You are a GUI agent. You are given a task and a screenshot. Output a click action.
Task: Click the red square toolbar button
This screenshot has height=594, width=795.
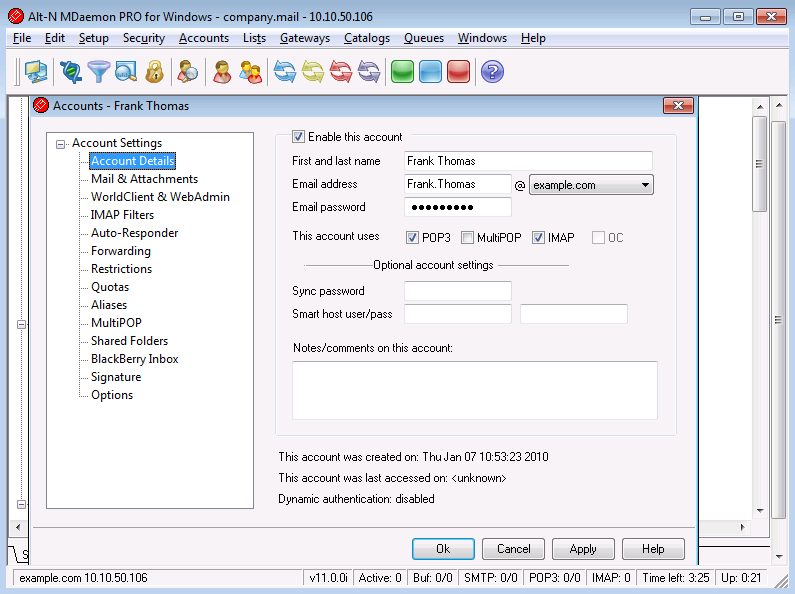point(458,72)
